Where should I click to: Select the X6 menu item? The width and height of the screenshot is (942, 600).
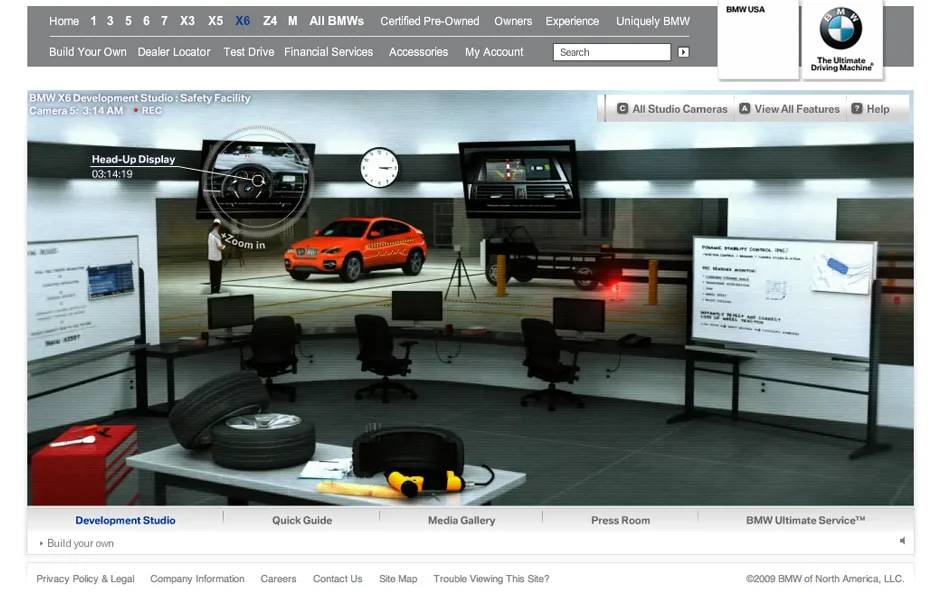coord(243,21)
